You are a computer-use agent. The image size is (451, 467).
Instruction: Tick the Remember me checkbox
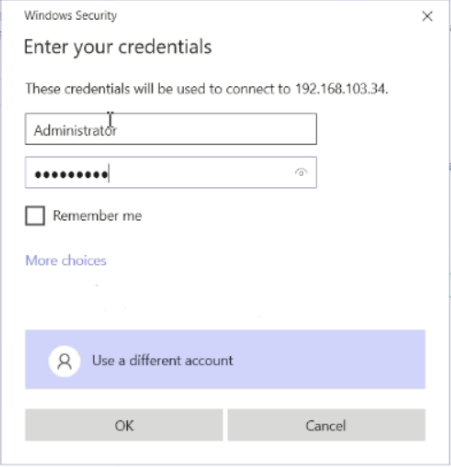[35, 216]
